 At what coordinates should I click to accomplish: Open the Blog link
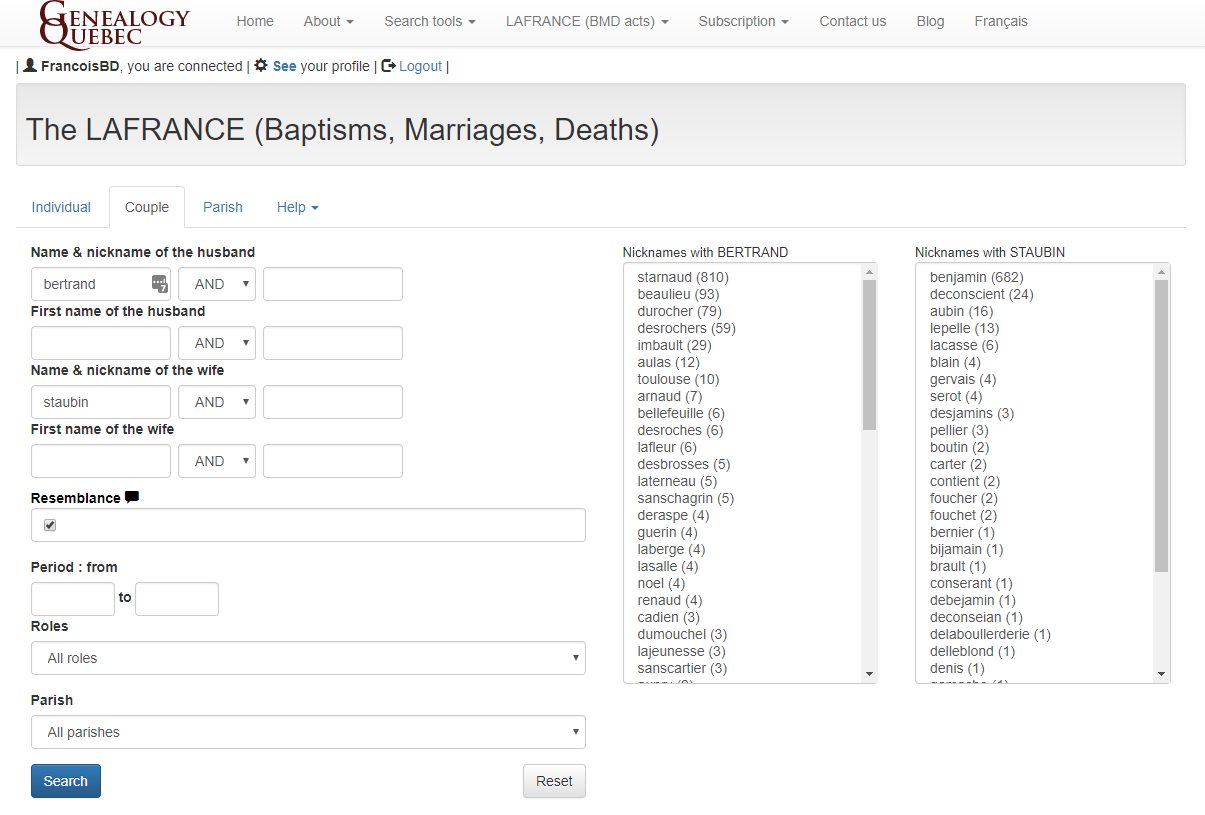(x=930, y=21)
